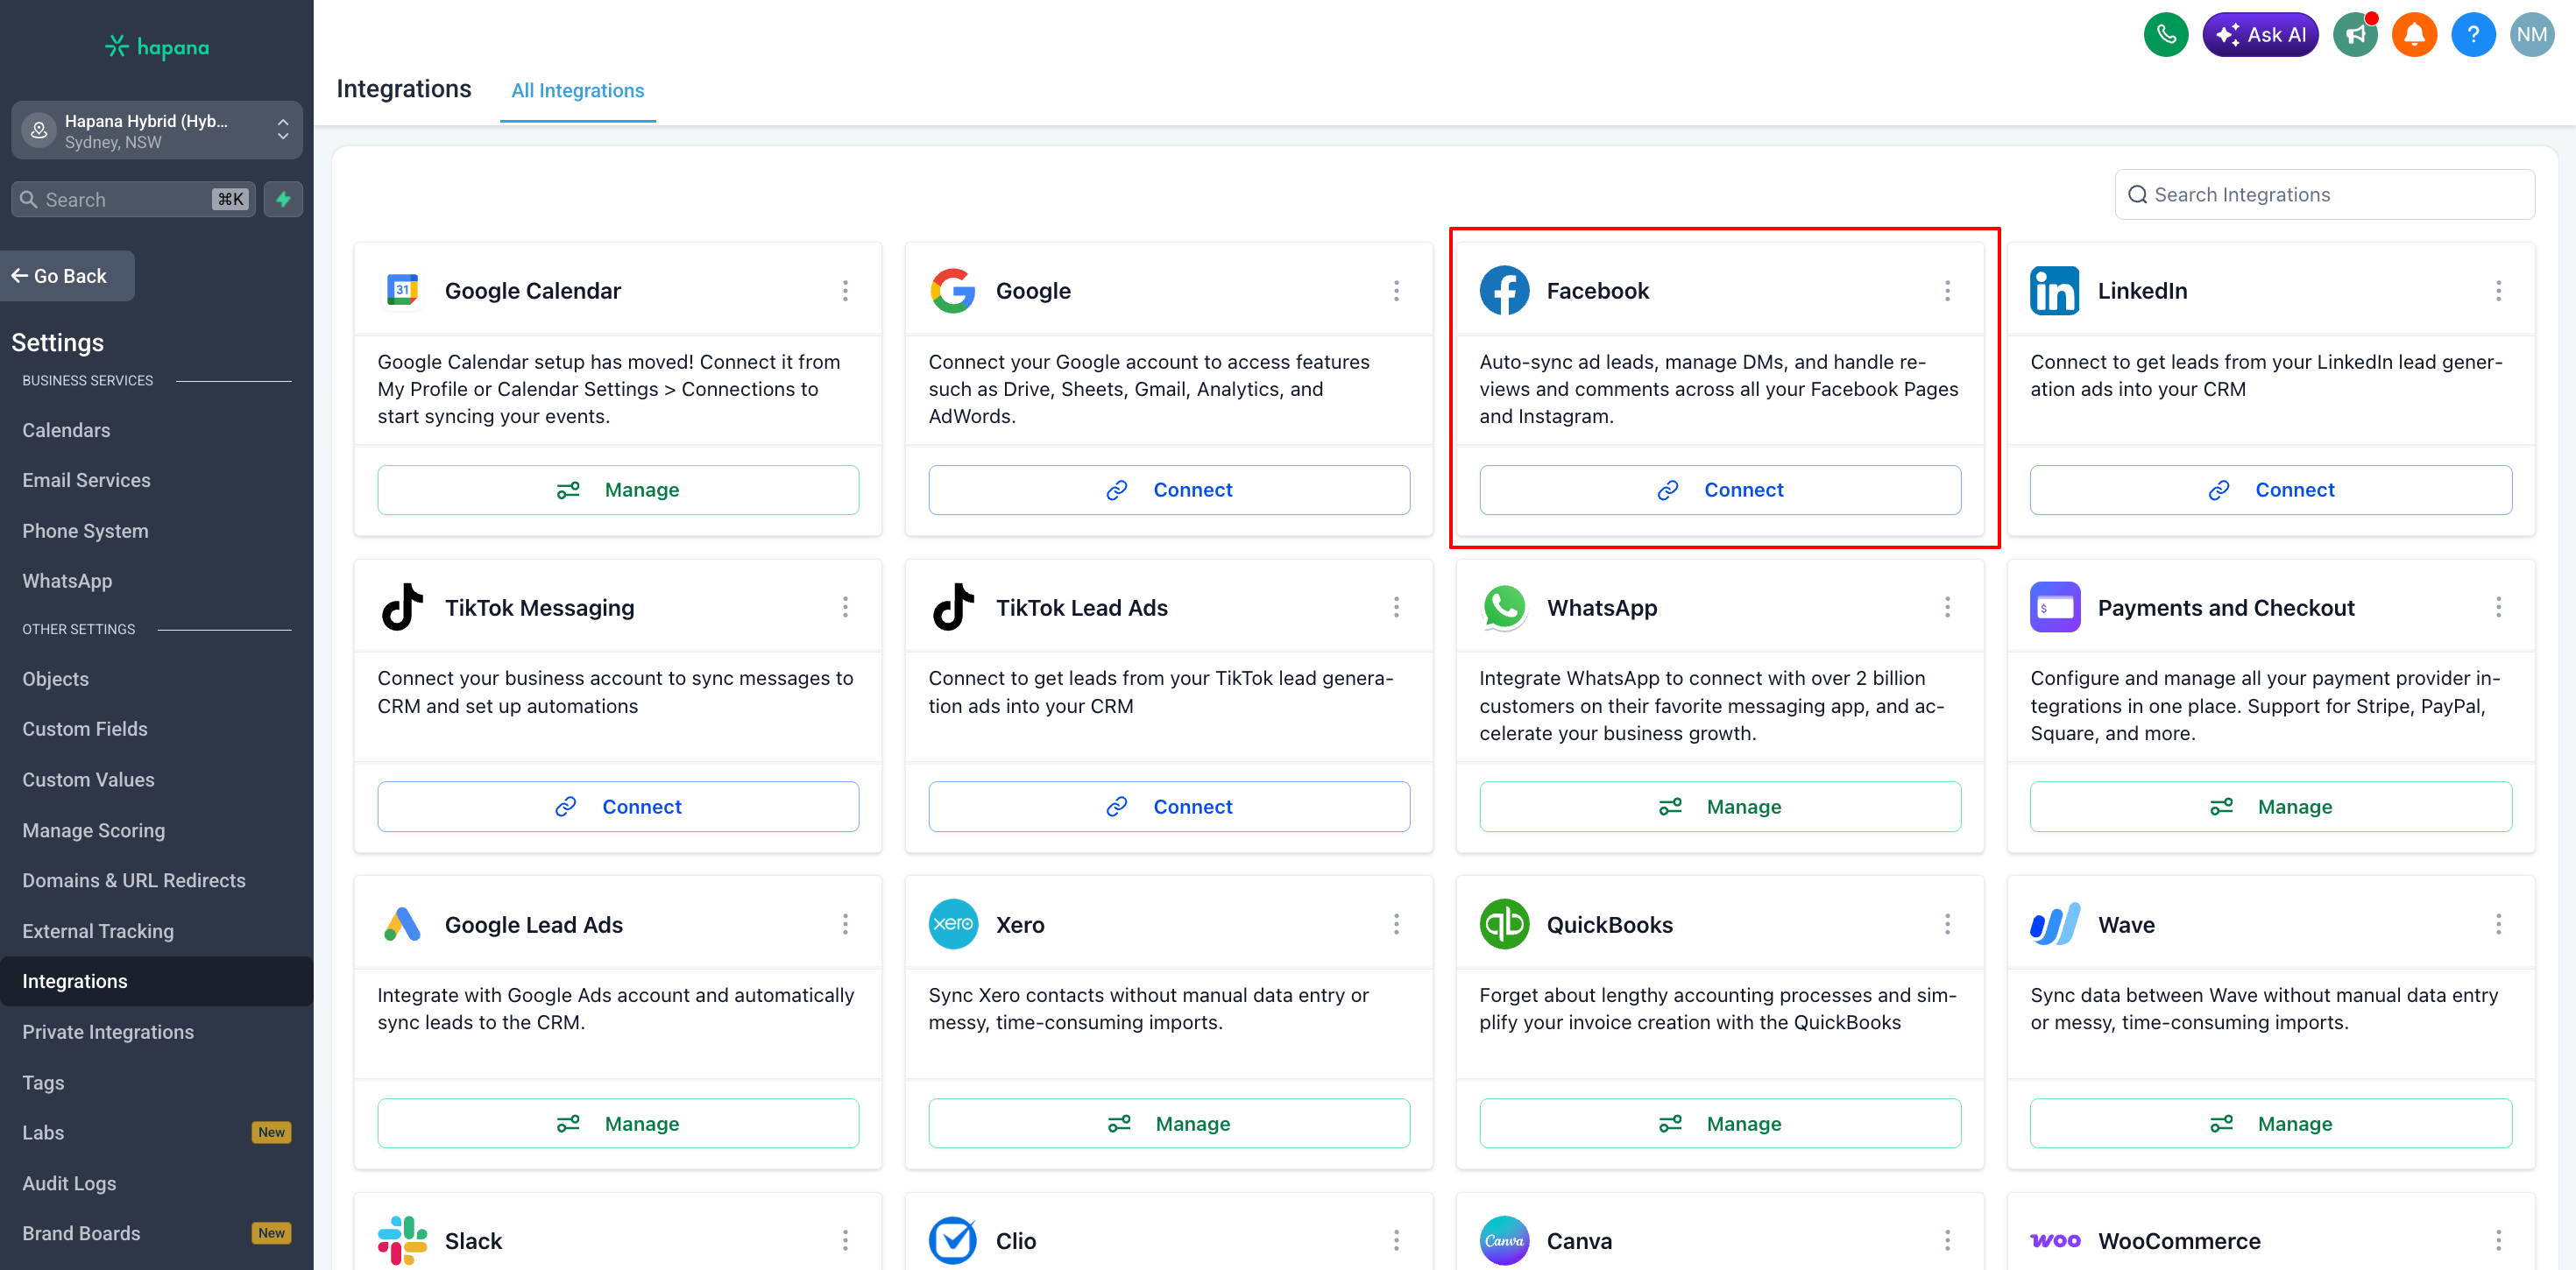This screenshot has height=1270, width=2576.
Task: Open the three-dot menu on Facebook card
Action: (x=1947, y=291)
